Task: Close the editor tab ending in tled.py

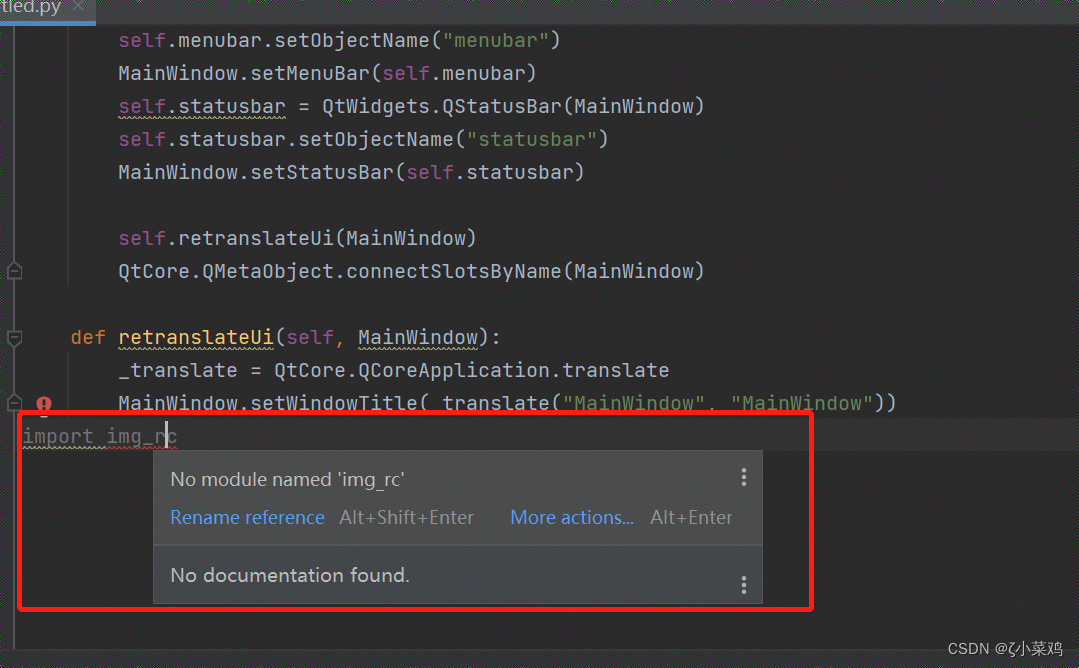Action: coord(78,6)
